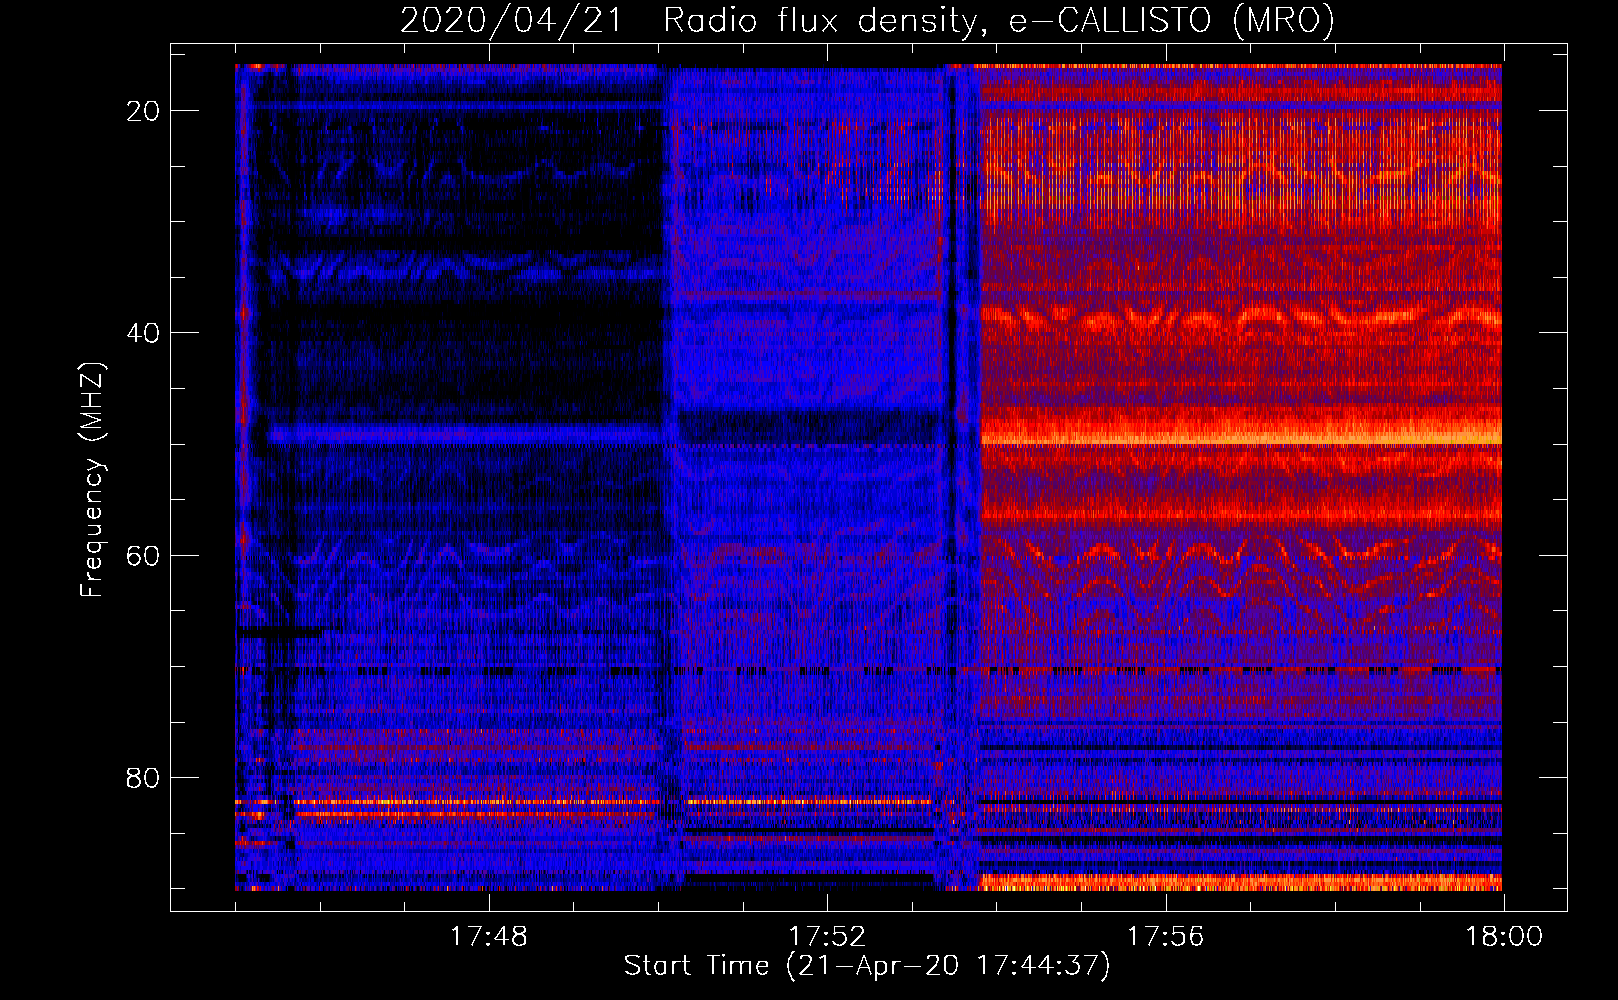Click the 40 frequency tick label

pyautogui.click(x=143, y=333)
